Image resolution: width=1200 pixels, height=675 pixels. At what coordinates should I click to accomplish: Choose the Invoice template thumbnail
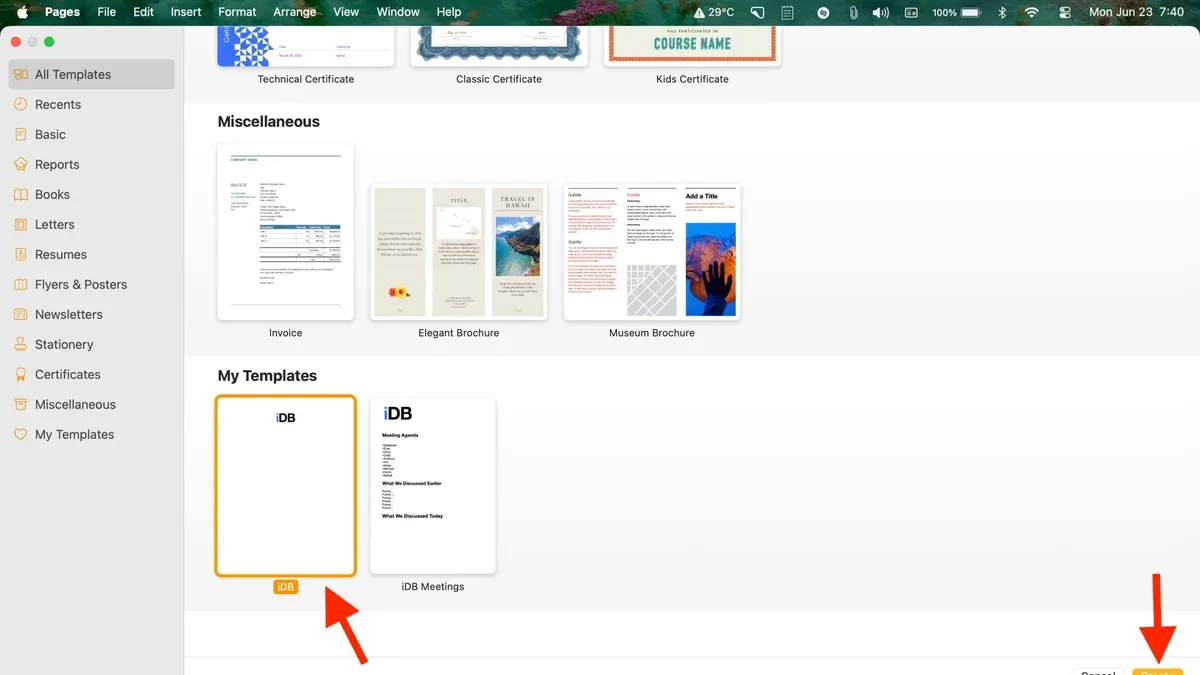286,232
